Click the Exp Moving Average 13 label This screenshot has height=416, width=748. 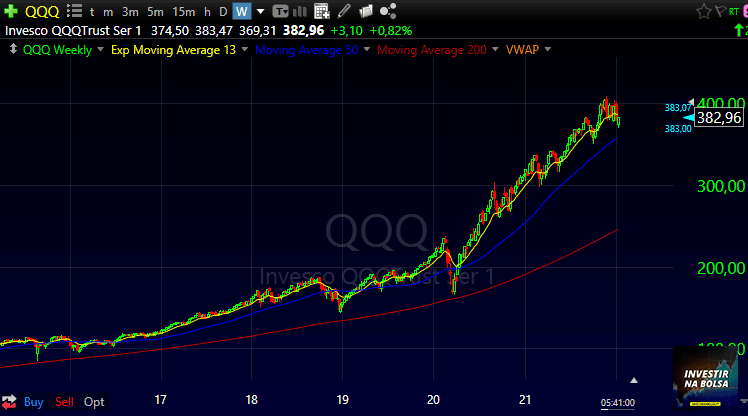pos(173,50)
